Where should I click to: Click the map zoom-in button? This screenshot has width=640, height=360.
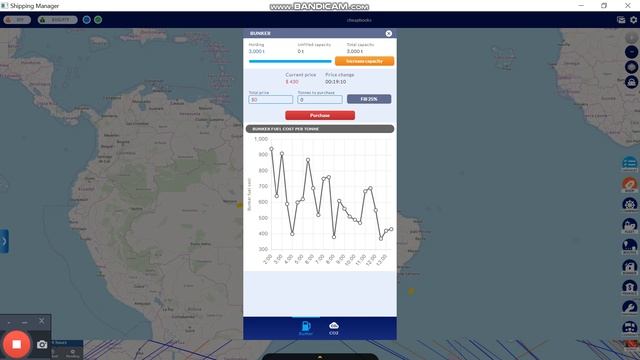click(x=631, y=38)
